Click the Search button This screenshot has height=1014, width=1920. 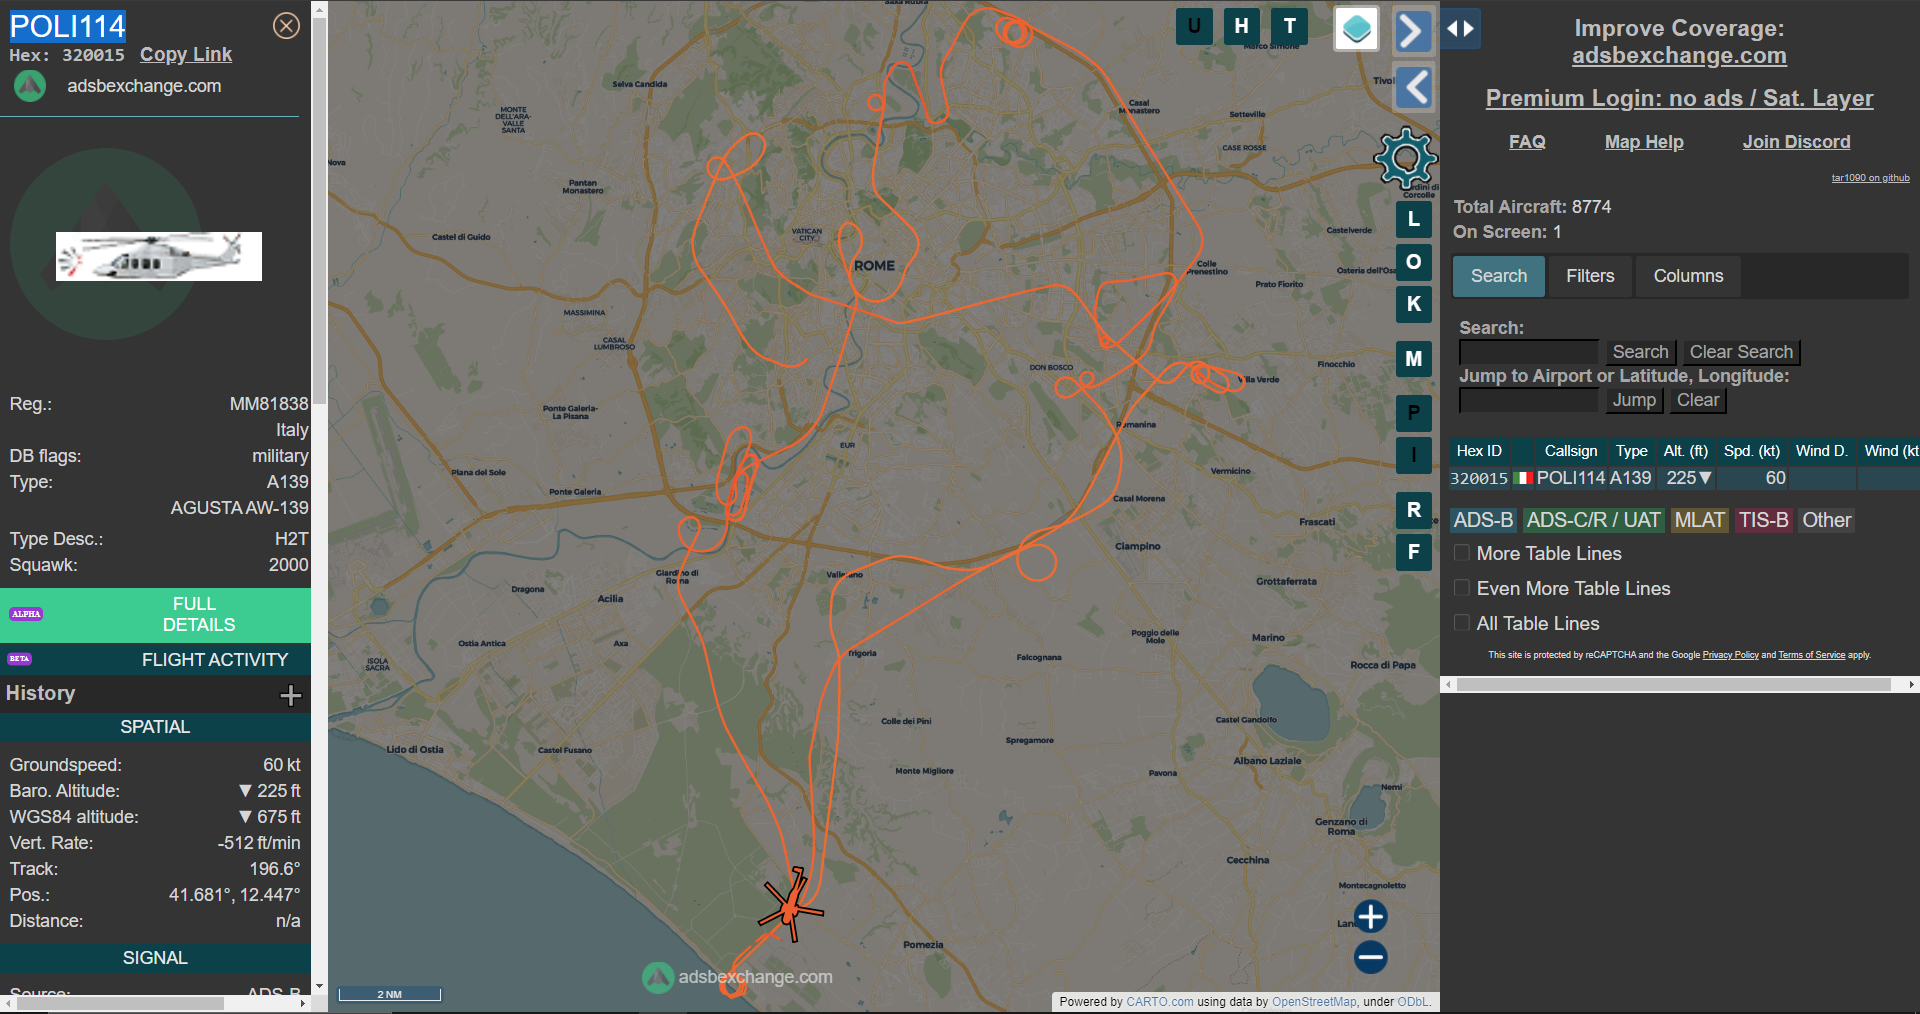(1640, 352)
